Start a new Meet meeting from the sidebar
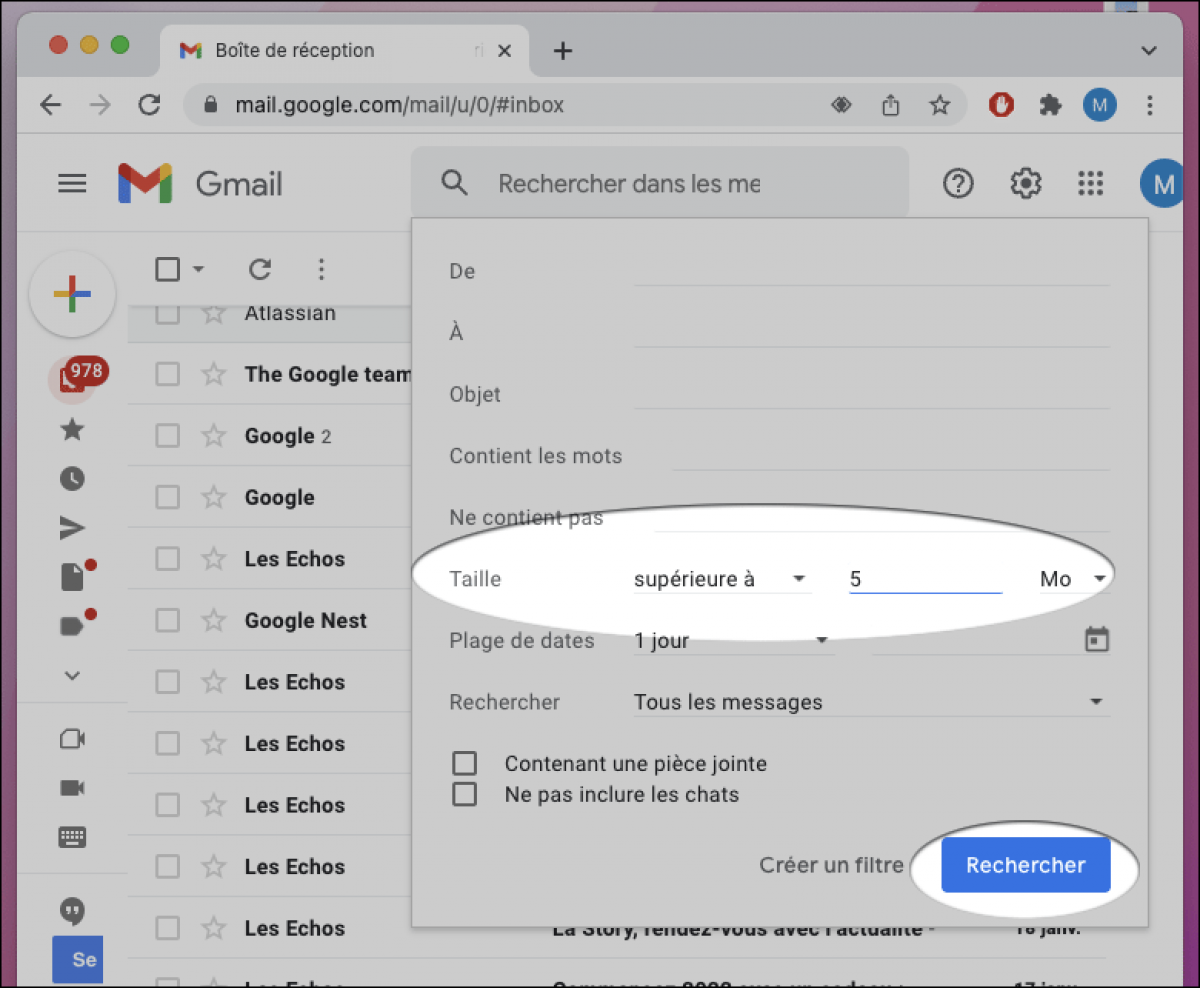Screen dimensions: 1200x988 click(71, 738)
